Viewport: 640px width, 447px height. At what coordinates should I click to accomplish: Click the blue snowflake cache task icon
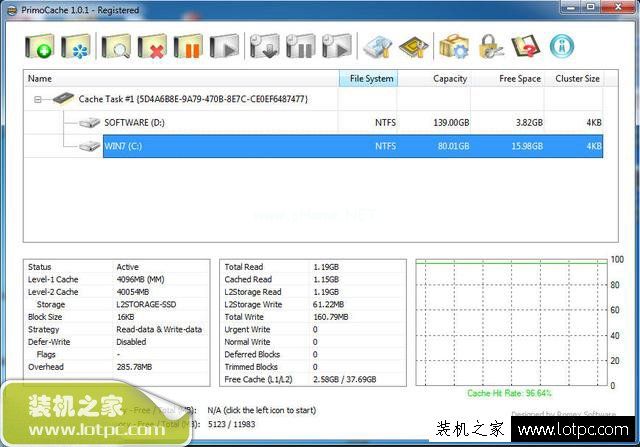[76, 46]
